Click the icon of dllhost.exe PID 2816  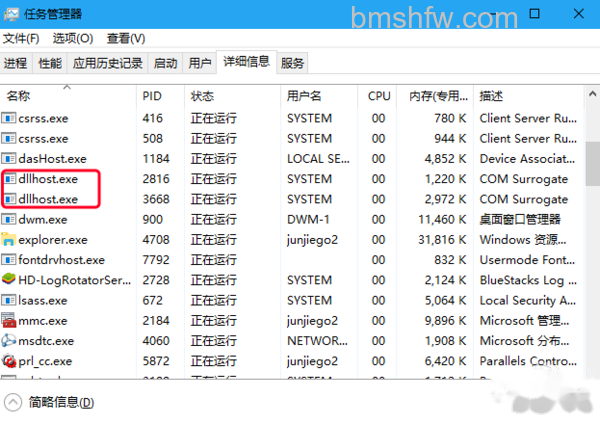[x=9, y=179]
